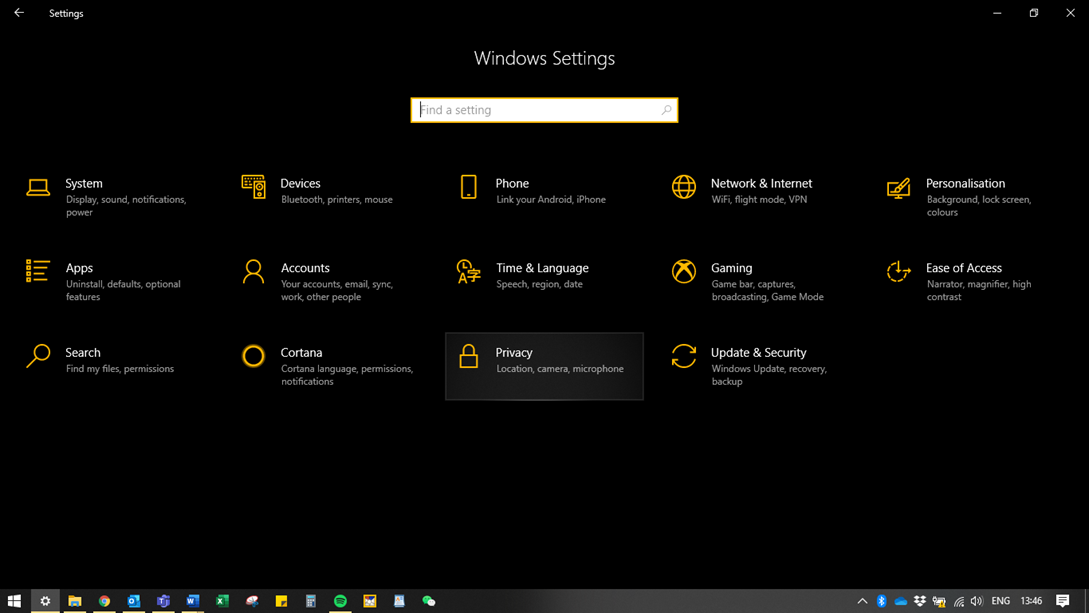Image resolution: width=1089 pixels, height=613 pixels.
Task: Select the Privacy settings tile
Action: point(544,366)
